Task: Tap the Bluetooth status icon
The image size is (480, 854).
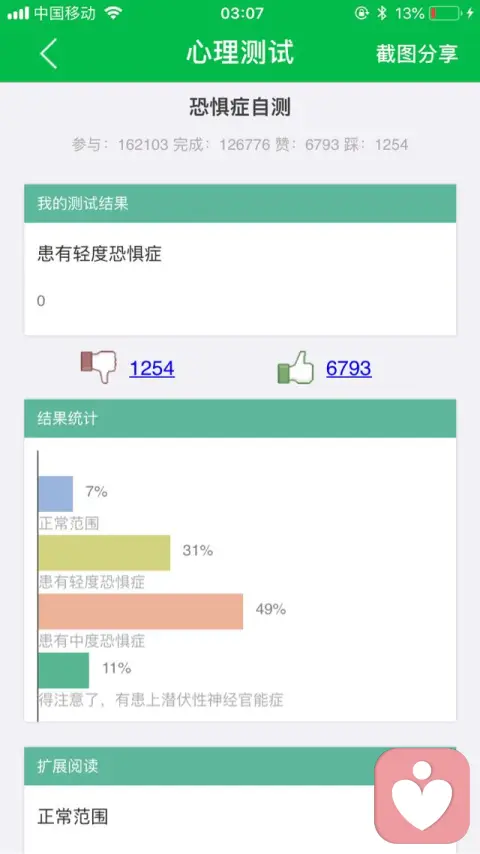Action: click(382, 13)
